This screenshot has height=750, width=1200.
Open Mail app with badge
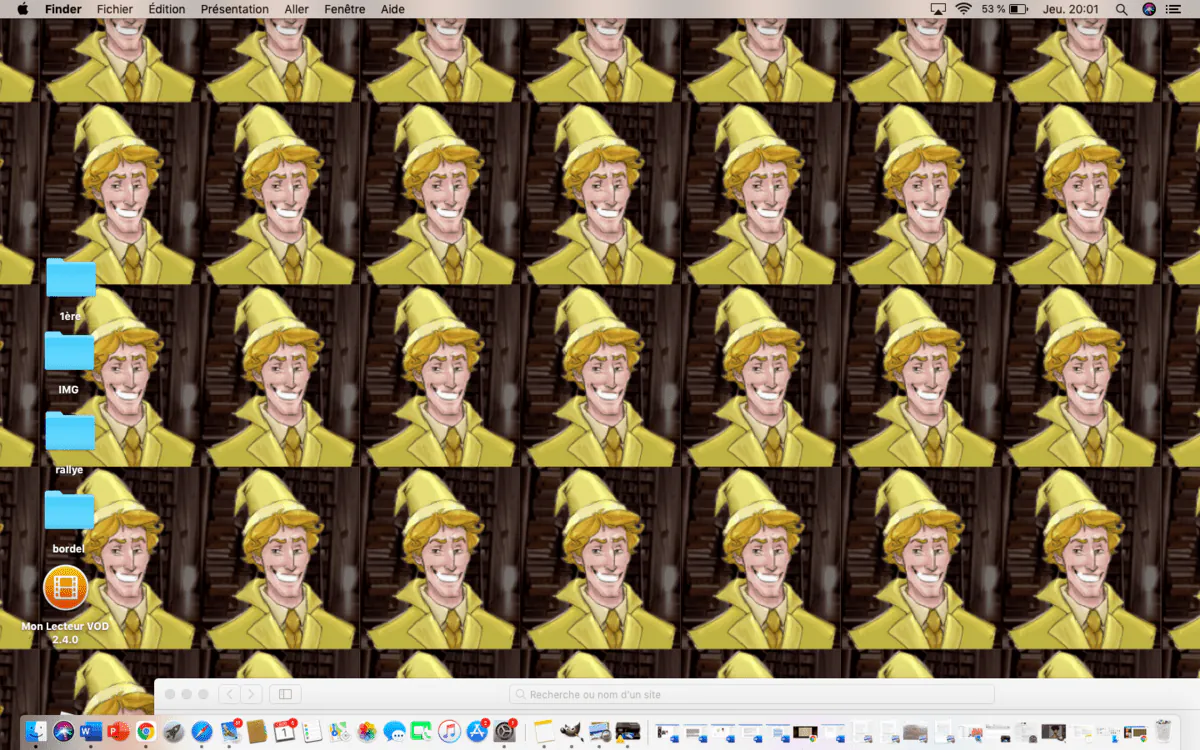pos(230,732)
